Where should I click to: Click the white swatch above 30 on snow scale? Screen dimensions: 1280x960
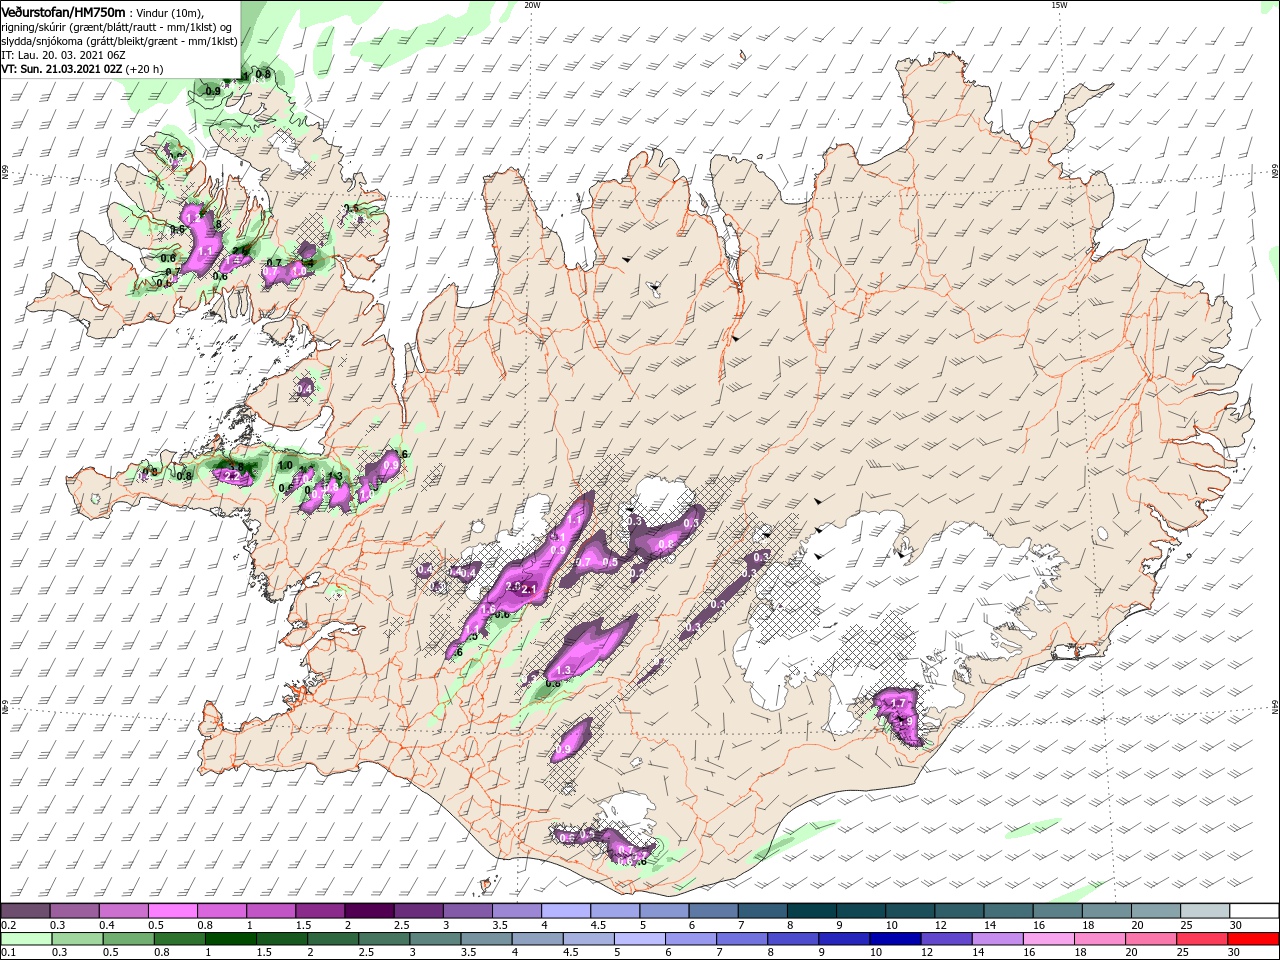(x=1254, y=911)
